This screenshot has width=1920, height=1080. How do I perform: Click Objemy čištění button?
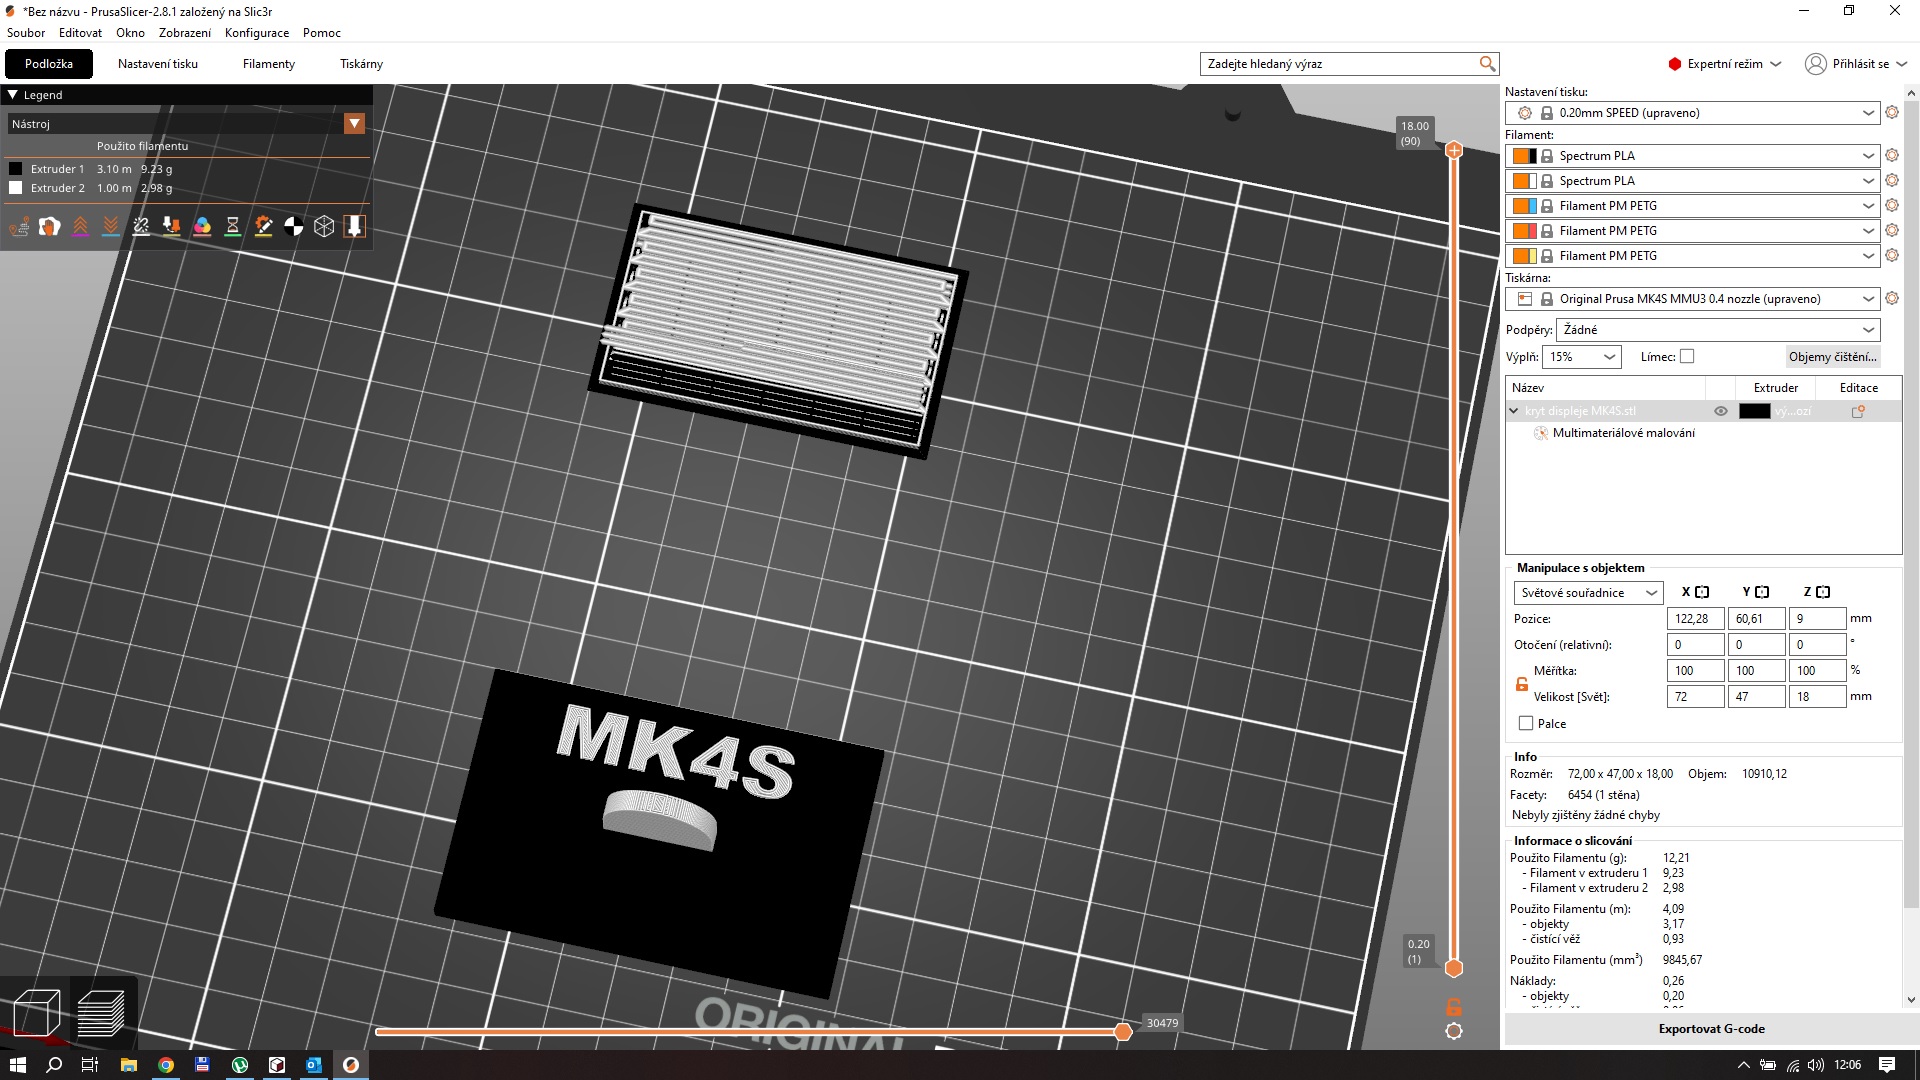pyautogui.click(x=1832, y=357)
